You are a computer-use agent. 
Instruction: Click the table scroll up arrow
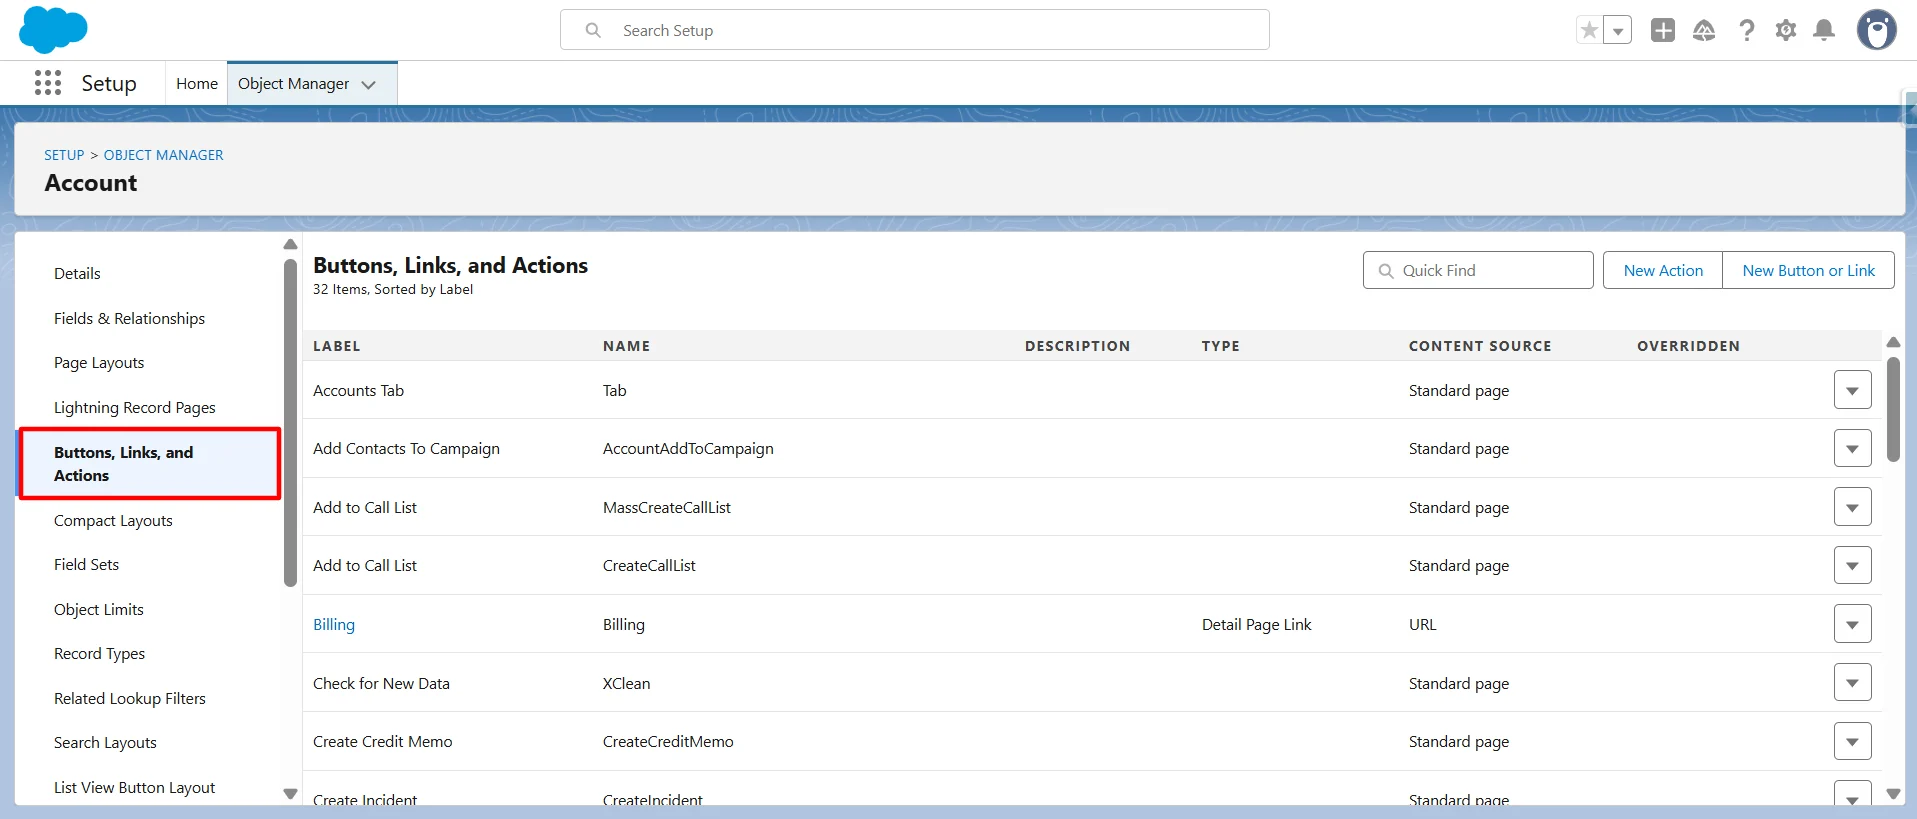pyautogui.click(x=1893, y=342)
